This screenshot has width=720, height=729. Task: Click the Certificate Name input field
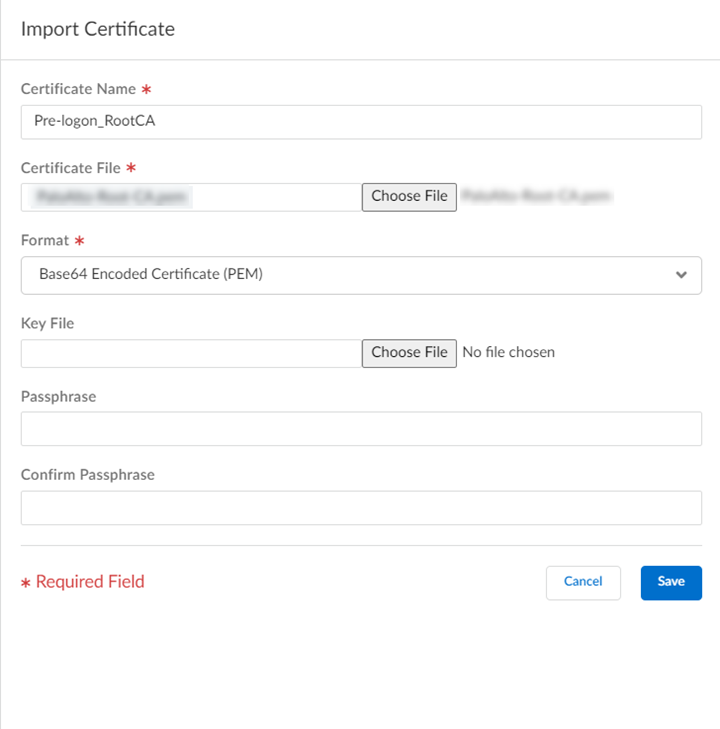(x=360, y=122)
